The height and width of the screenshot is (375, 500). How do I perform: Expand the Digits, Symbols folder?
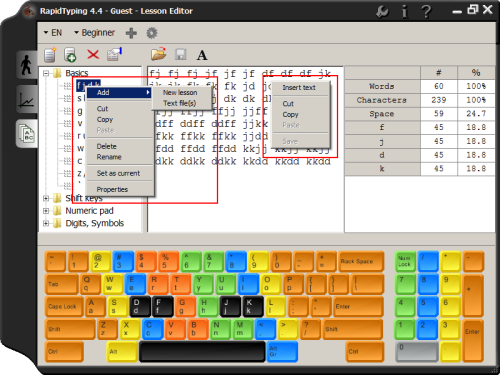pos(46,223)
